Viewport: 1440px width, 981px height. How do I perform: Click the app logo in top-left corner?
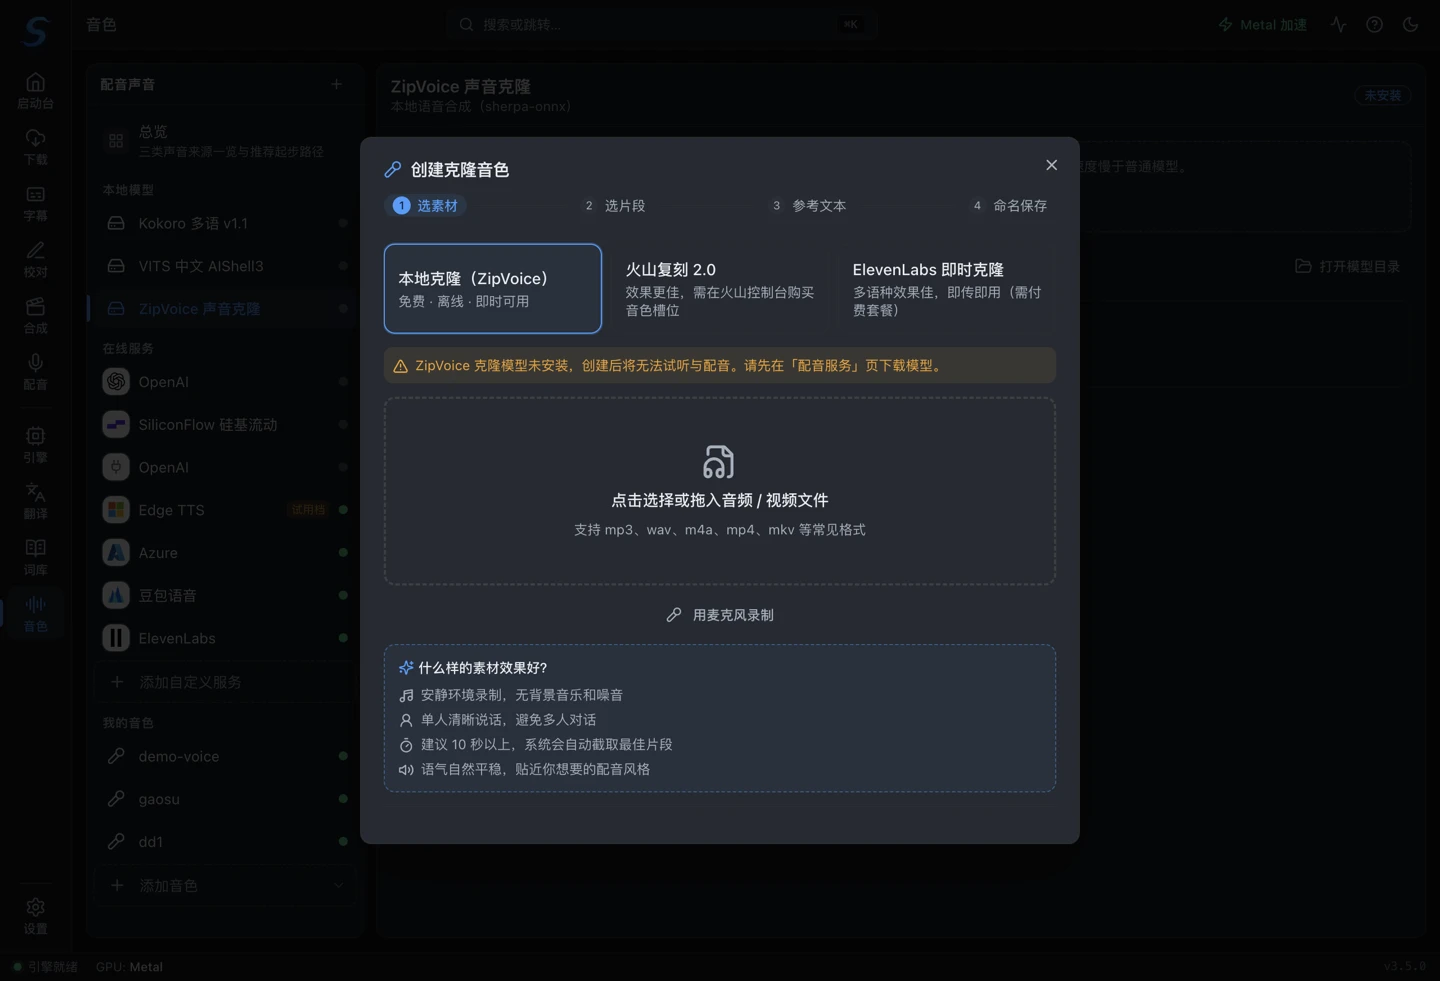point(35,30)
